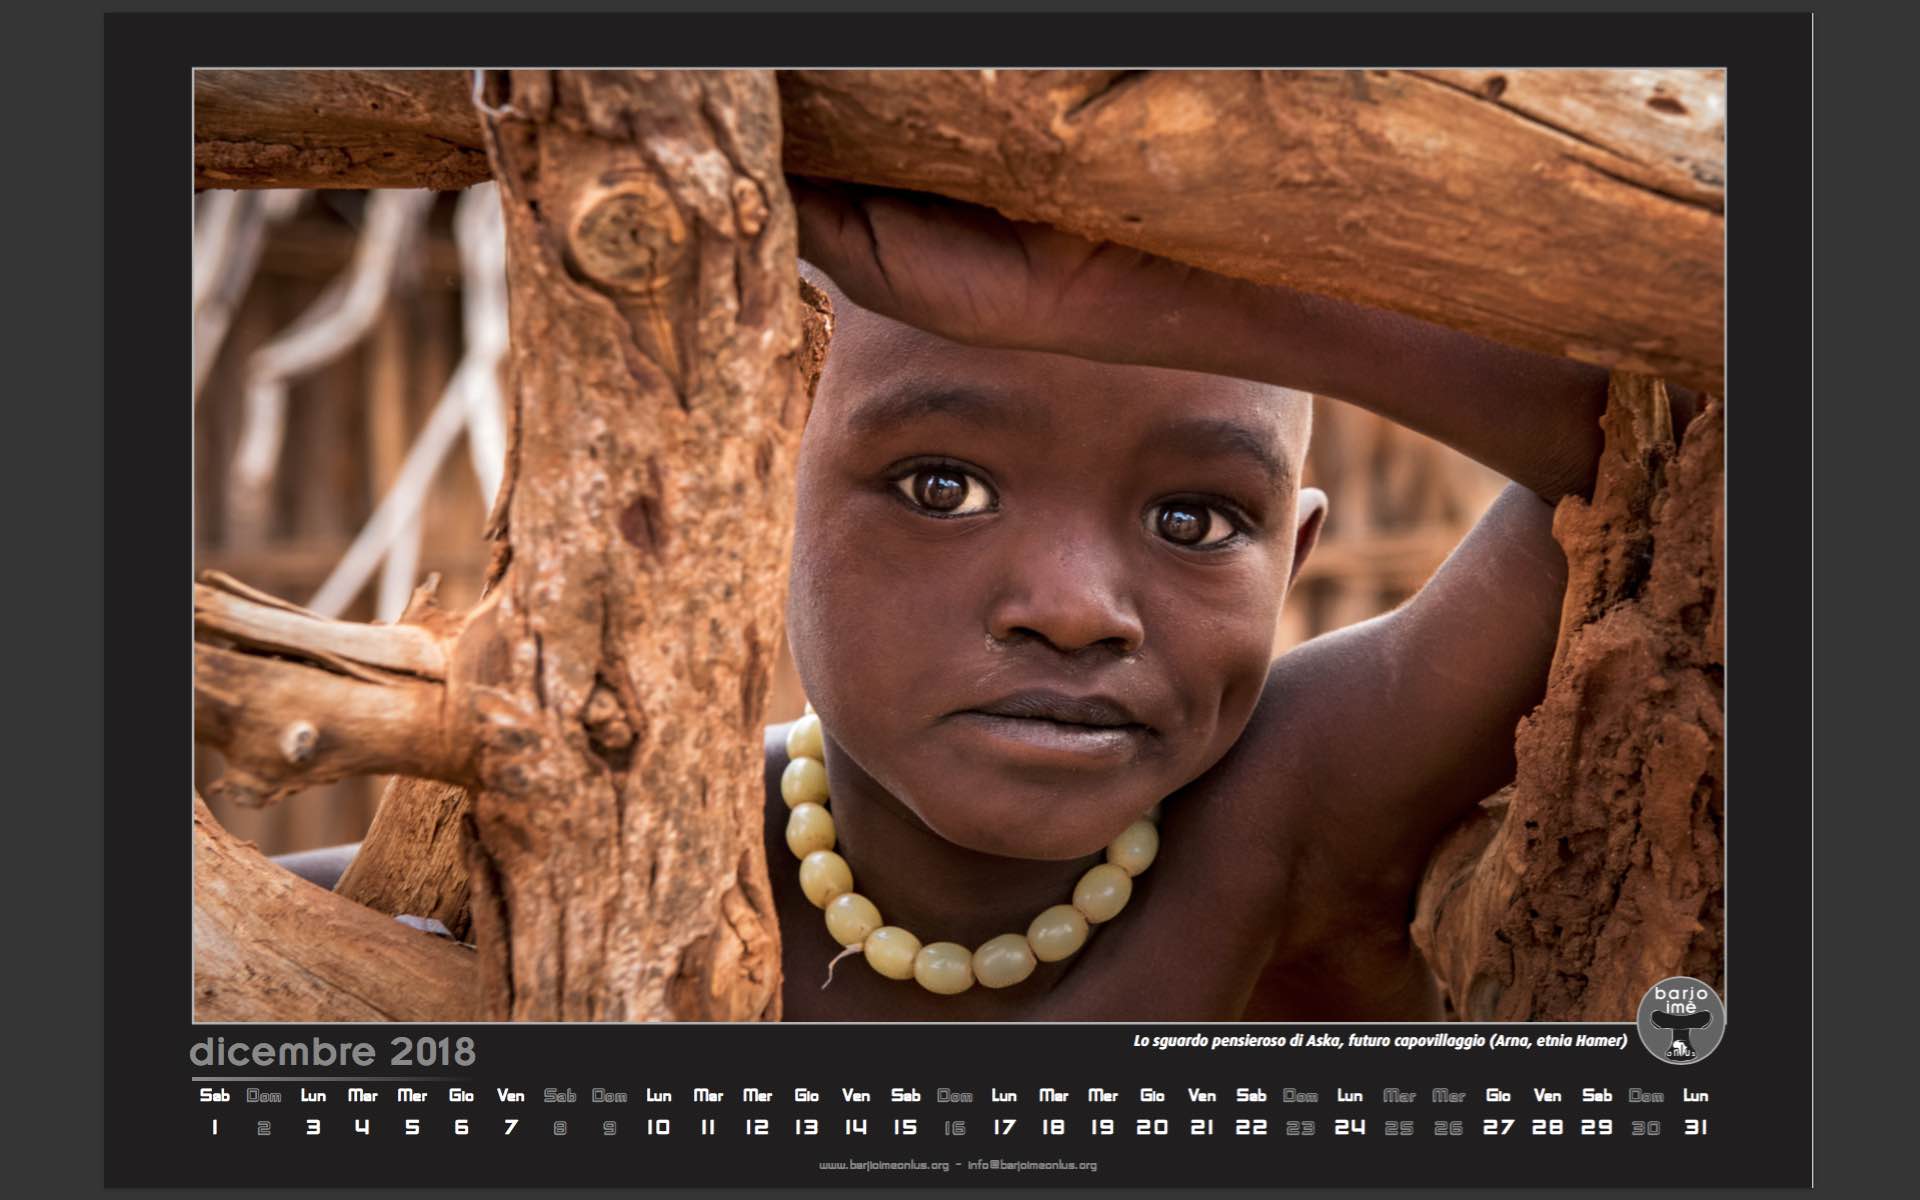Click the greyed-out Sunday date 16
Screen dimensions: 1920x1200
click(955, 1128)
